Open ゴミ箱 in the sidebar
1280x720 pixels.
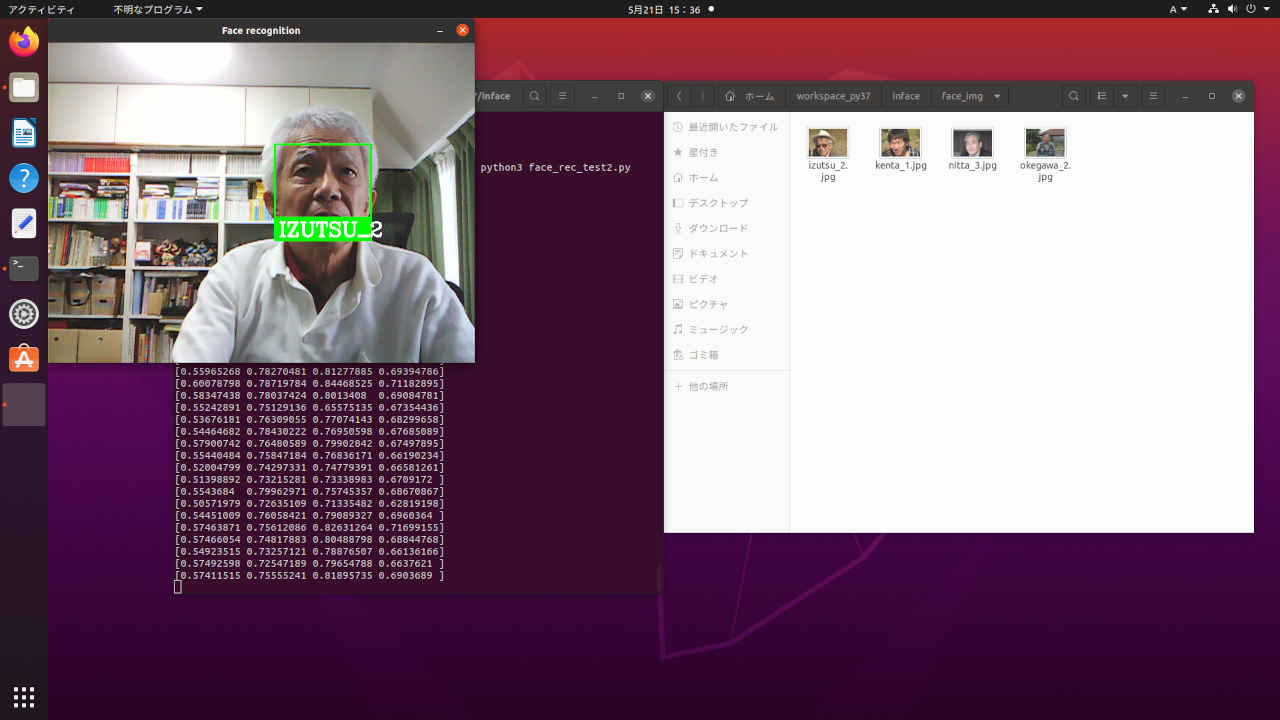point(703,355)
